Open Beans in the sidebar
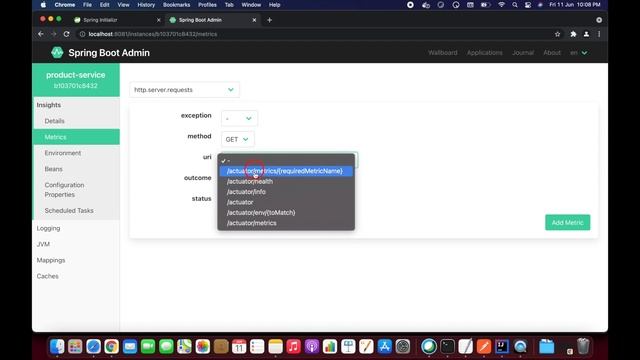The height and width of the screenshot is (360, 640). pos(76,169)
